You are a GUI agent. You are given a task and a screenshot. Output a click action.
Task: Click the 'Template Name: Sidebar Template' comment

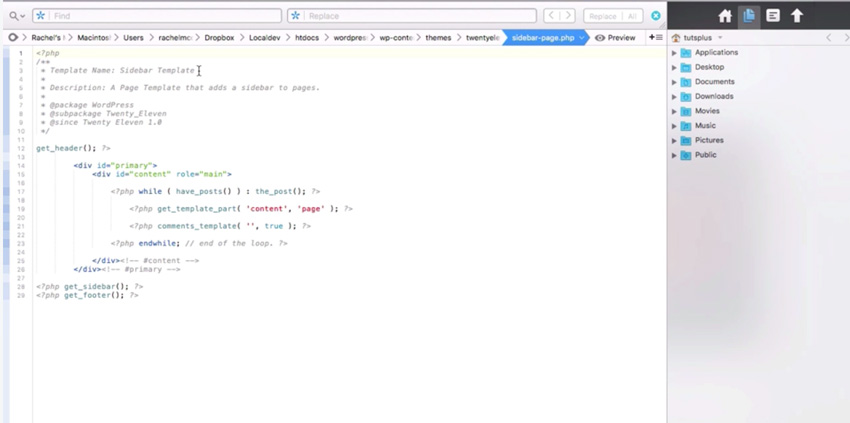pos(122,70)
